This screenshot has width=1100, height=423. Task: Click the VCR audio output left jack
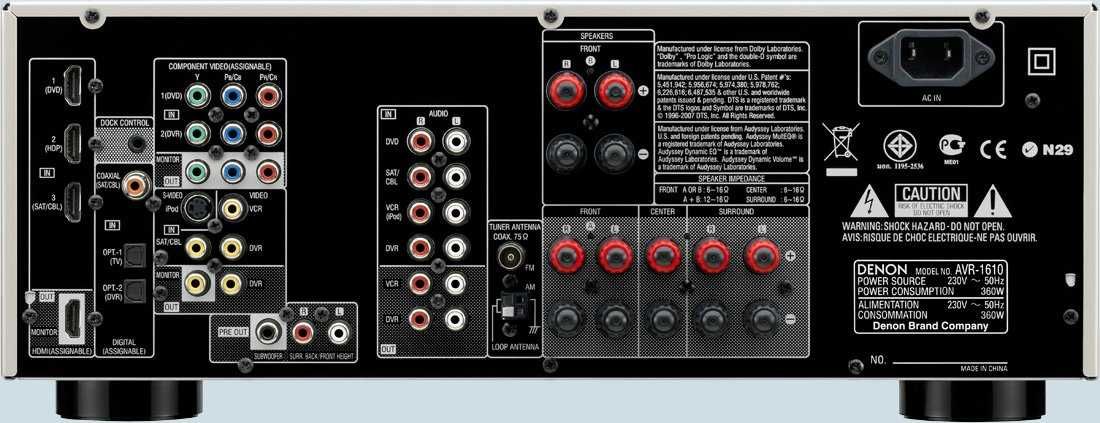tap(456, 283)
